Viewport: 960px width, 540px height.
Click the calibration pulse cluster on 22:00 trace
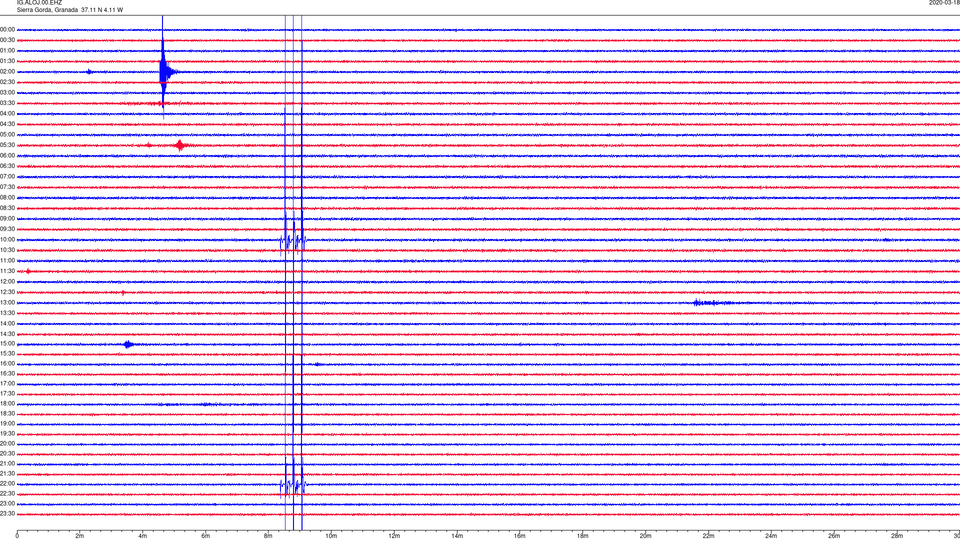[x=293, y=484]
